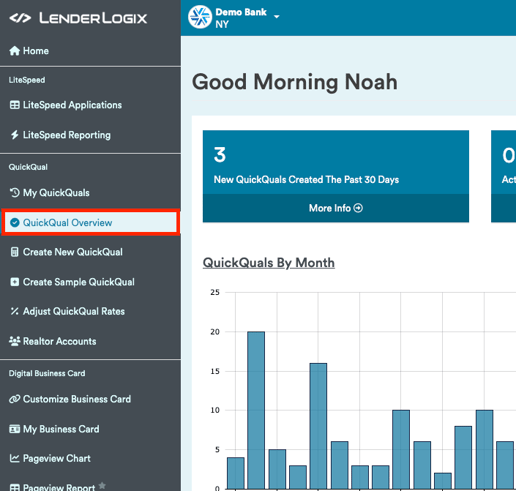Open Create New QuickQual
The width and height of the screenshot is (516, 491).
[90, 252]
